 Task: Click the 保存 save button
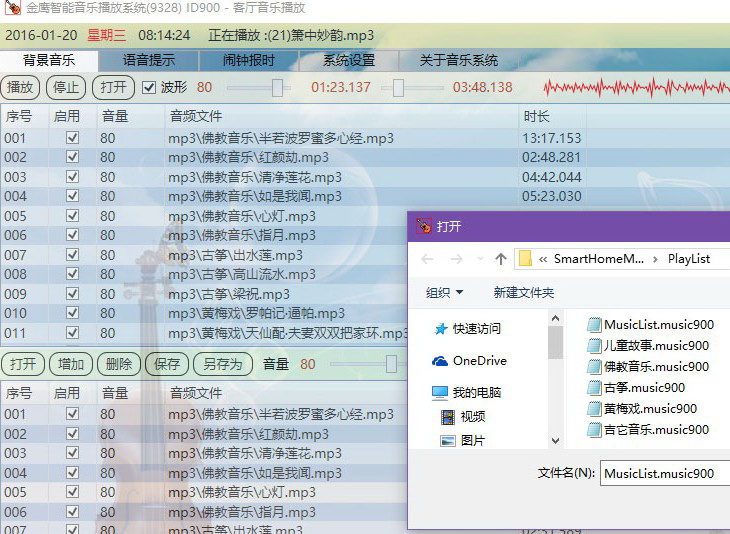167,364
